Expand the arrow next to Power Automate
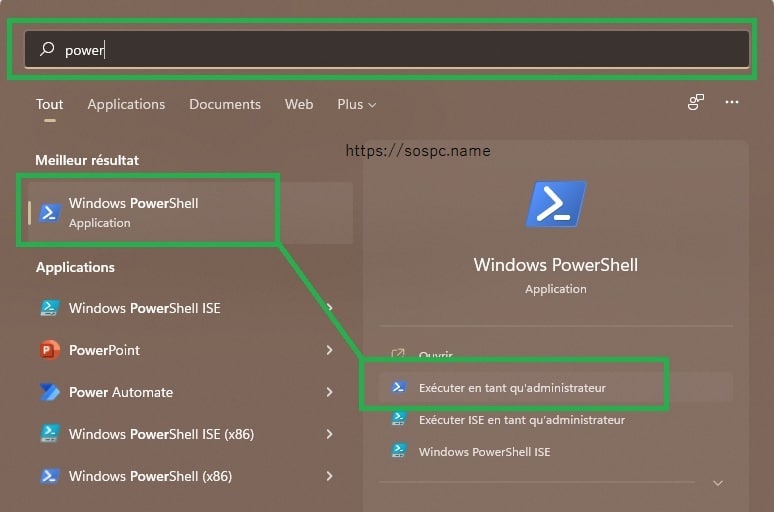 coord(329,392)
